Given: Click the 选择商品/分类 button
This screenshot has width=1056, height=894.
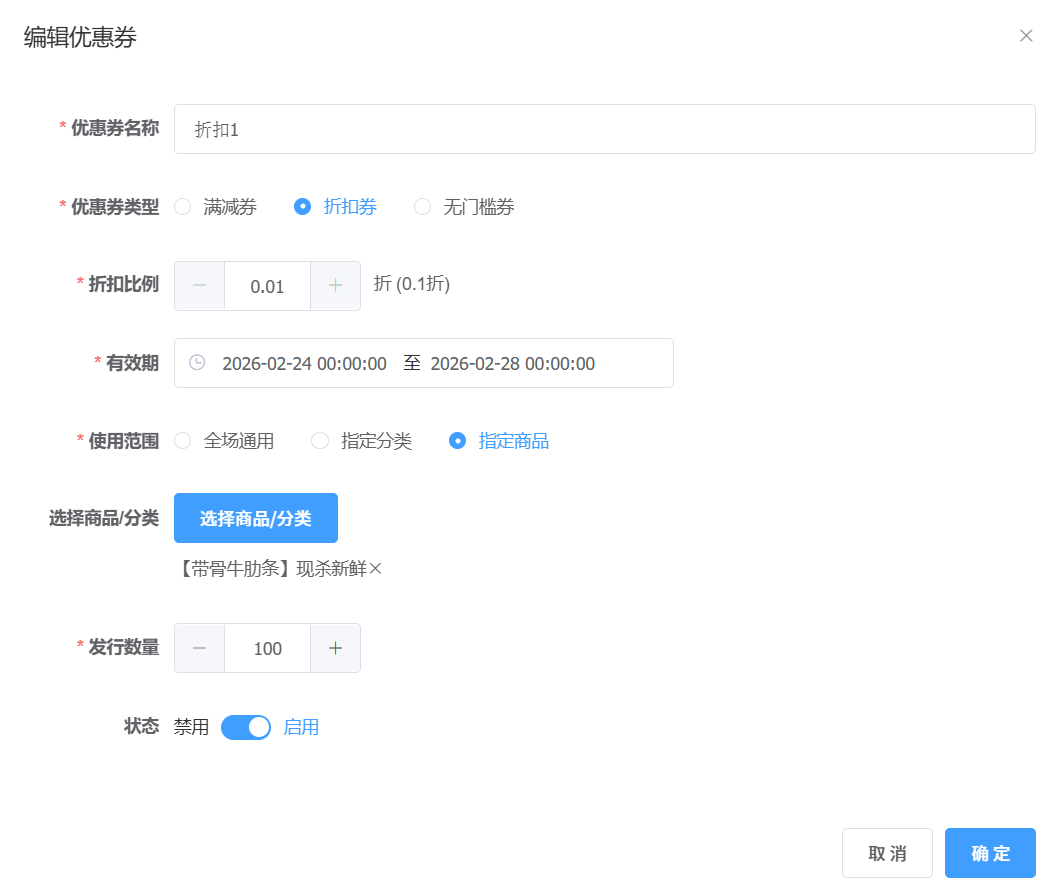Looking at the screenshot, I should coord(256,518).
